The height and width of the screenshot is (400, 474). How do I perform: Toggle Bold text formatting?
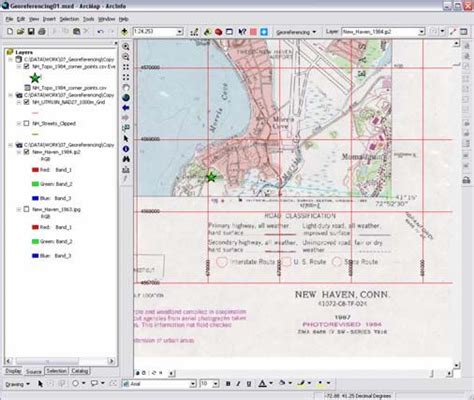(x=228, y=384)
